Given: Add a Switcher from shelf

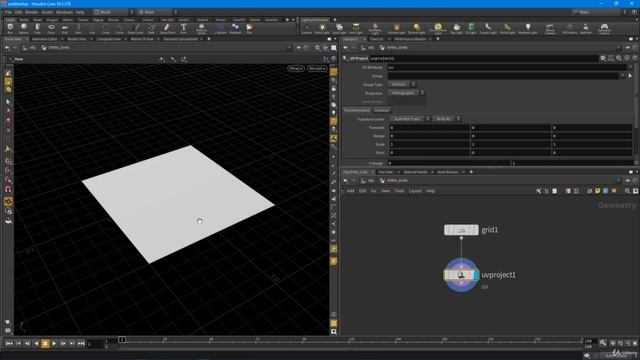Looking at the screenshot, I should pyautogui.click(x=586, y=29).
